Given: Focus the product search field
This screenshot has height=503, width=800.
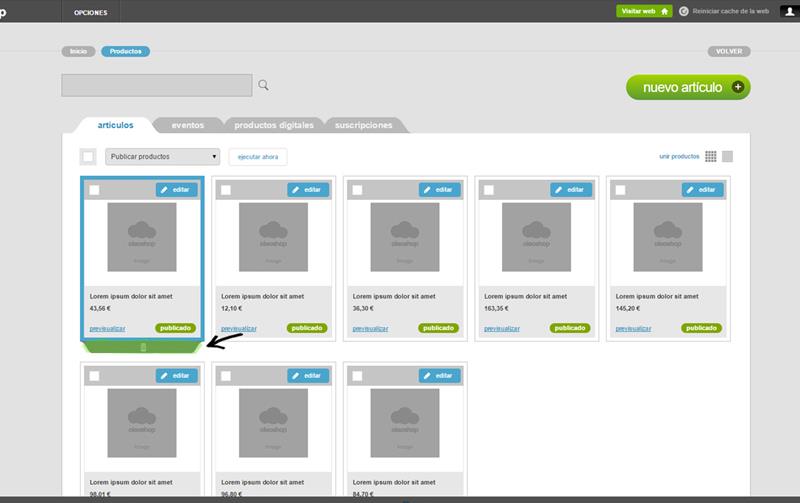Looking at the screenshot, I should point(156,85).
